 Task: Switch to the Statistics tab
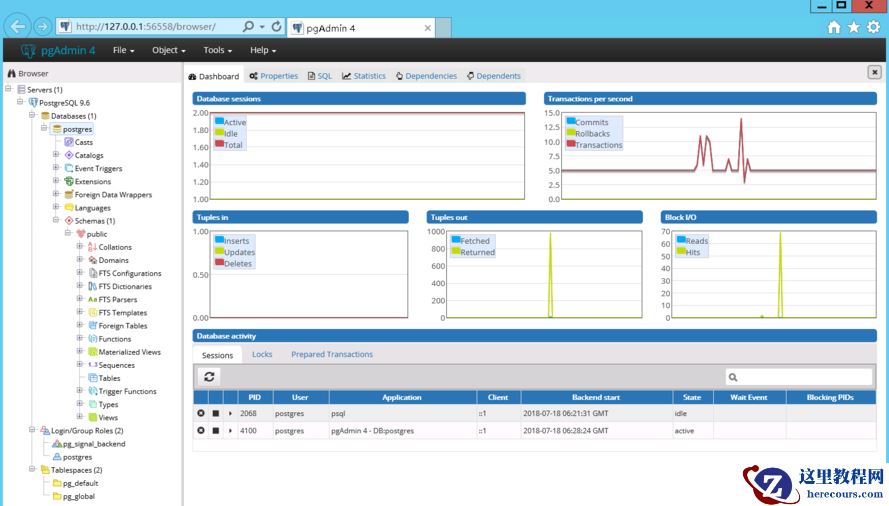point(364,76)
